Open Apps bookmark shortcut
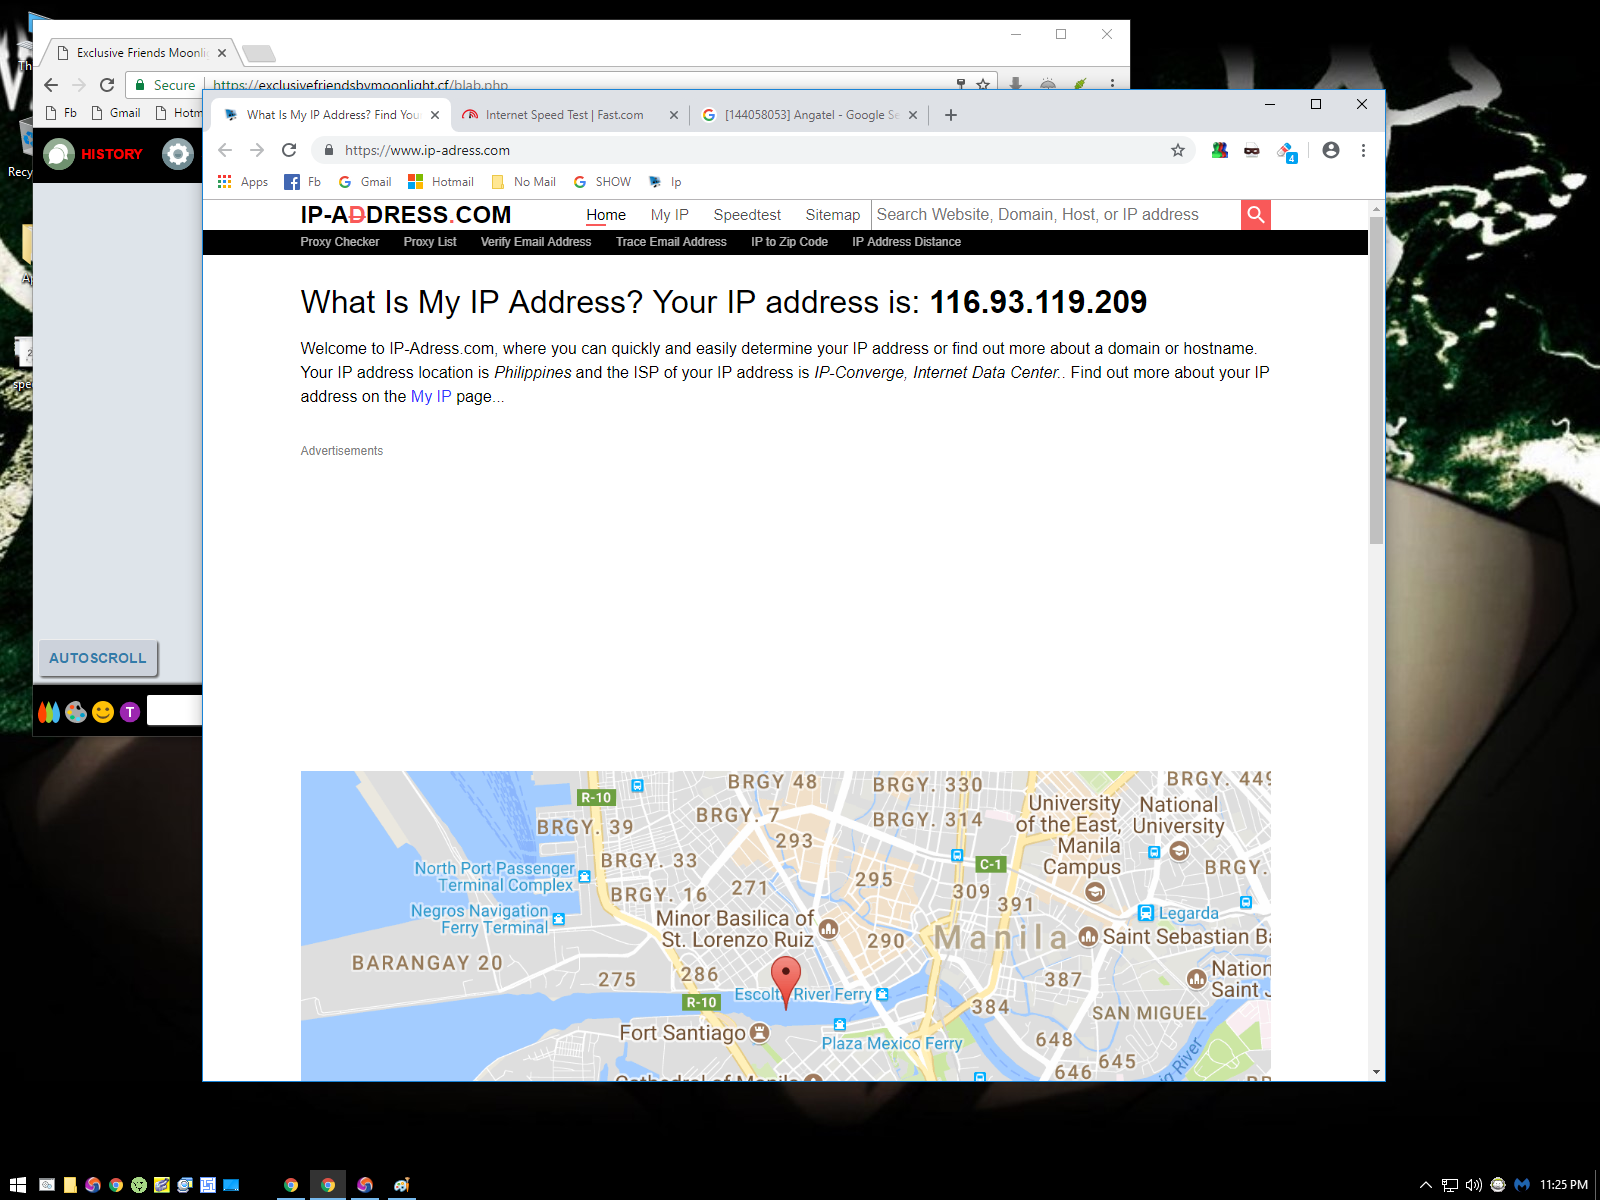 (x=243, y=182)
